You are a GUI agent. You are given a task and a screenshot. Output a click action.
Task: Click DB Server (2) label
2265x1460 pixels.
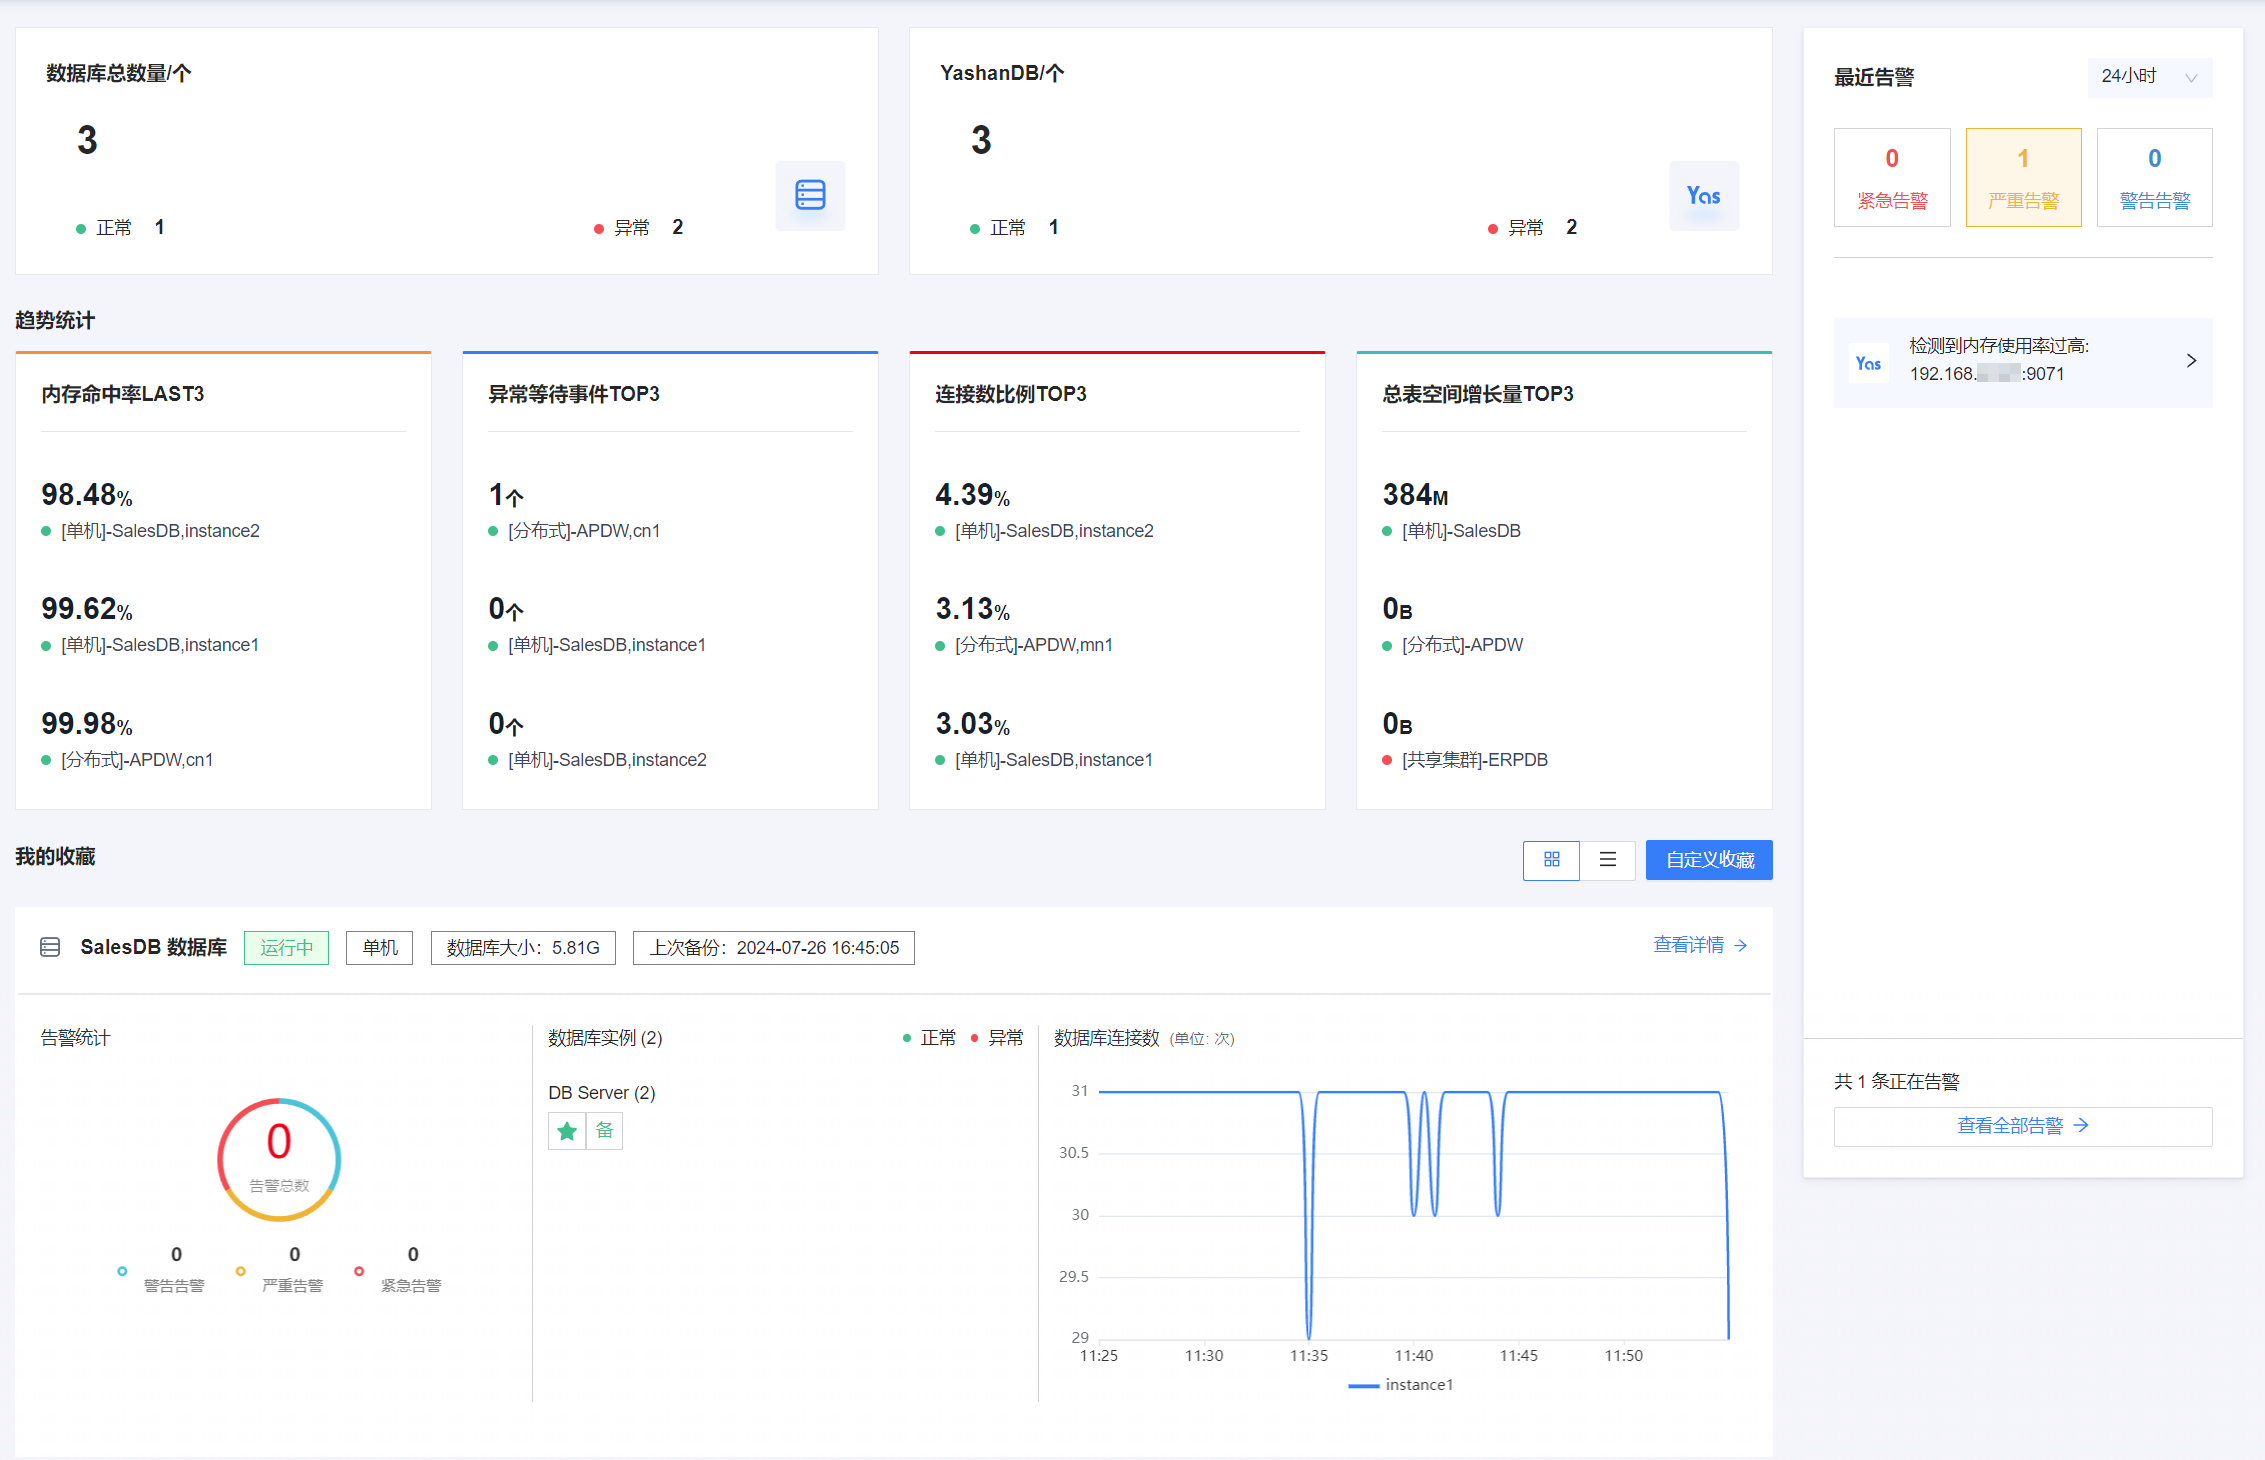[x=602, y=1093]
